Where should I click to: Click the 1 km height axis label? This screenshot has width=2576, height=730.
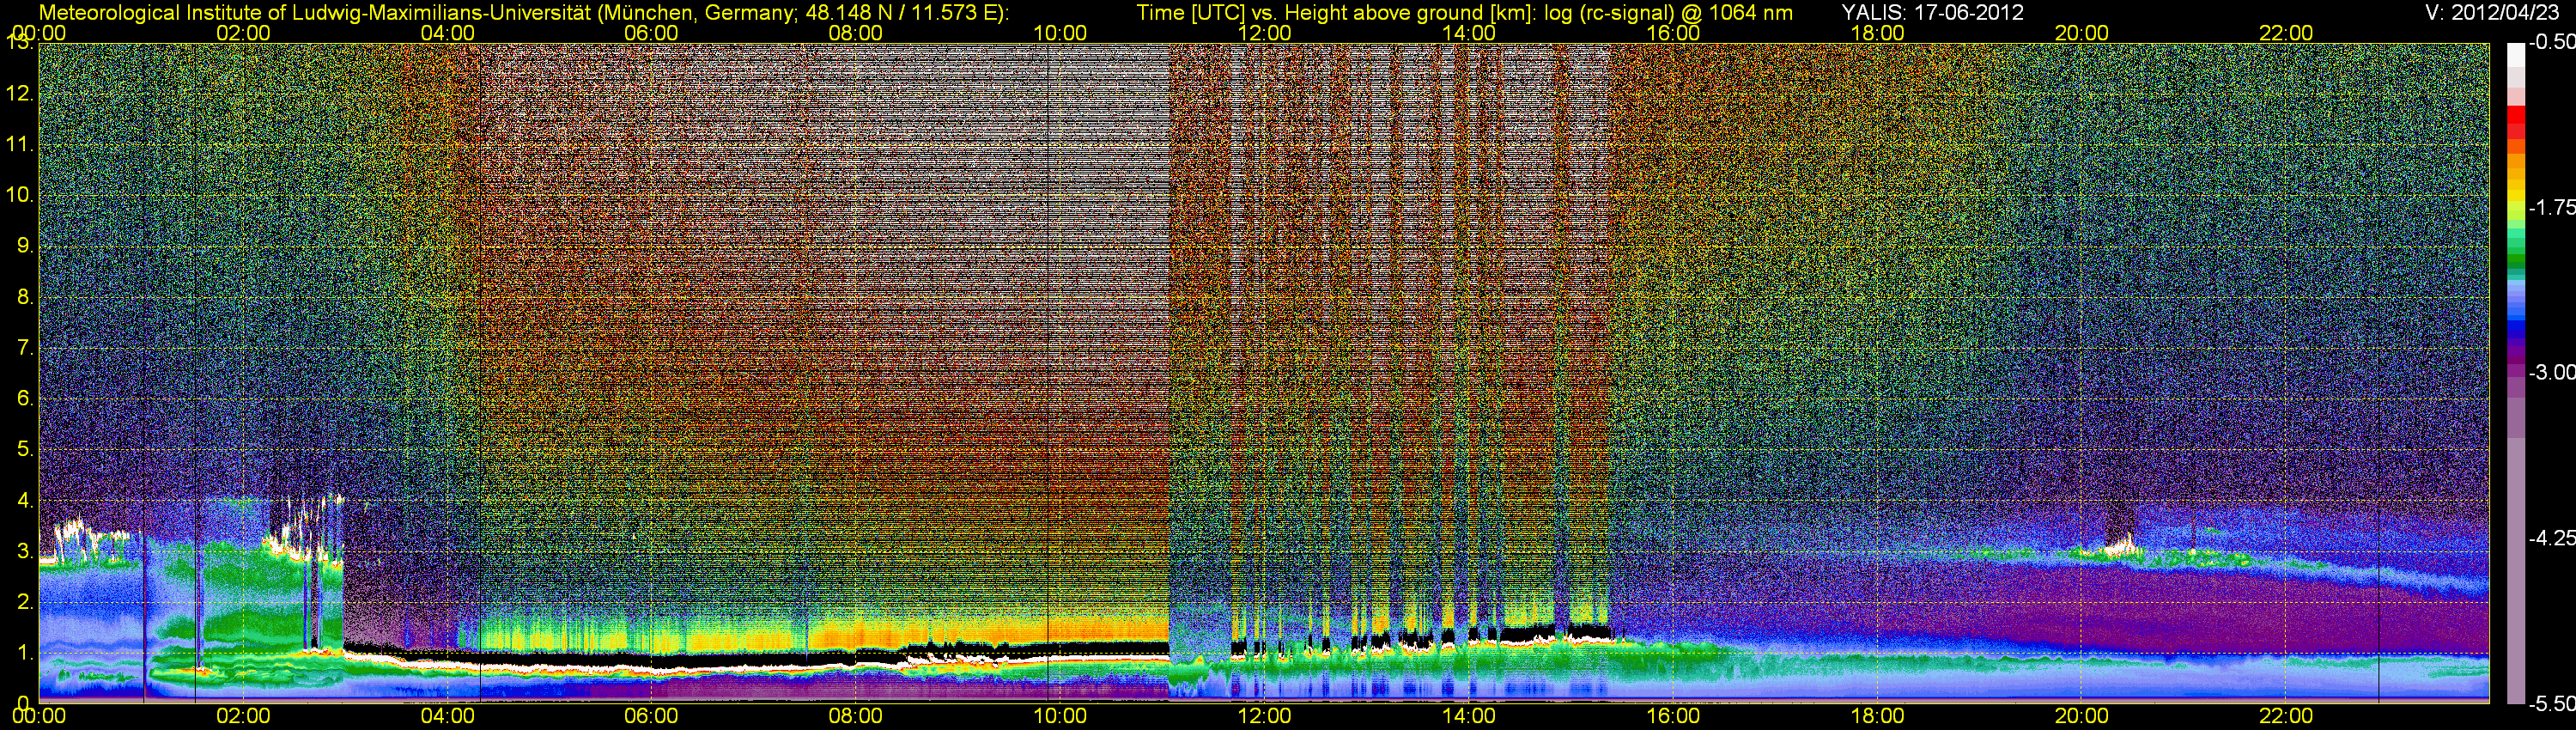pyautogui.click(x=24, y=653)
